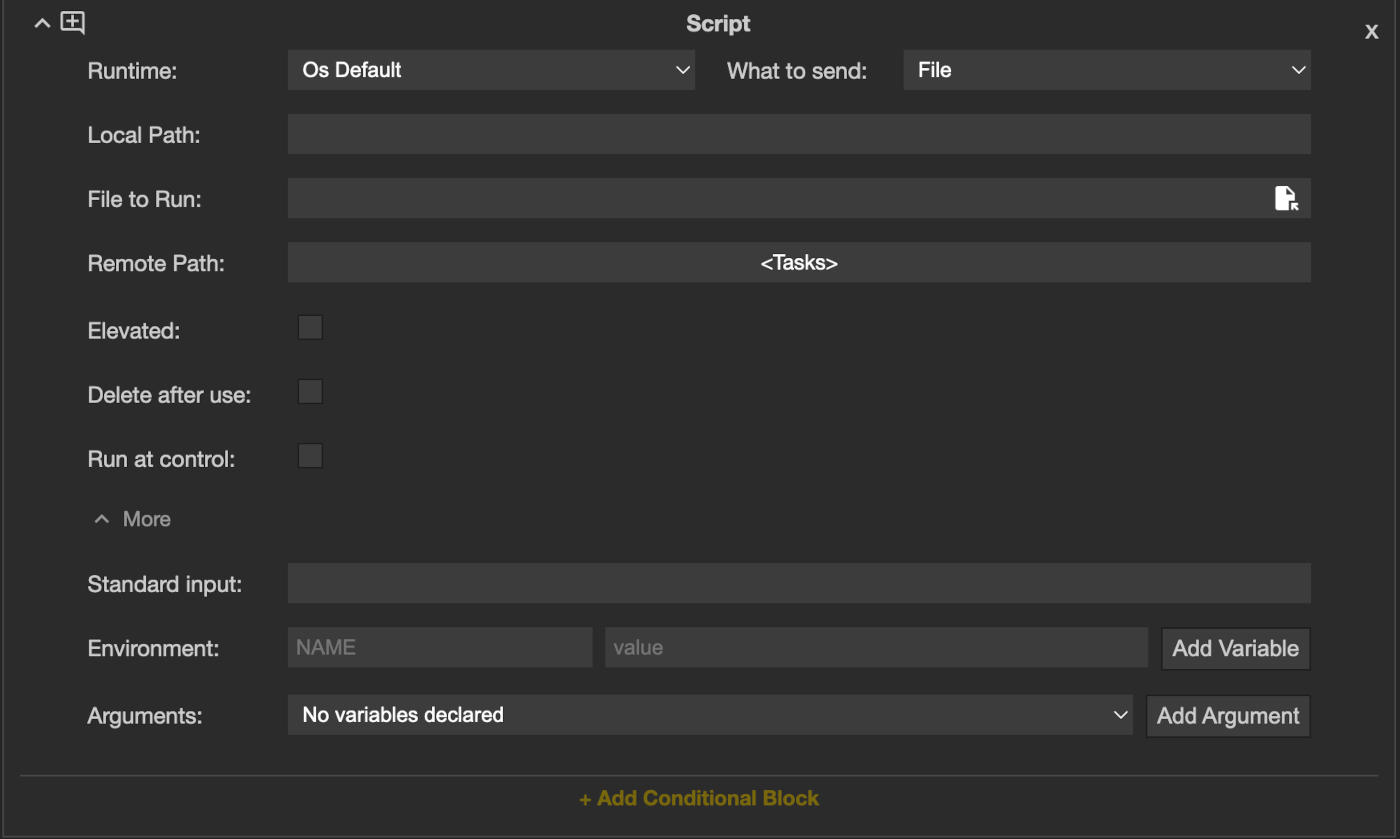Click the Add Argument button
Screen dimensions: 1400x839
[1228, 716]
